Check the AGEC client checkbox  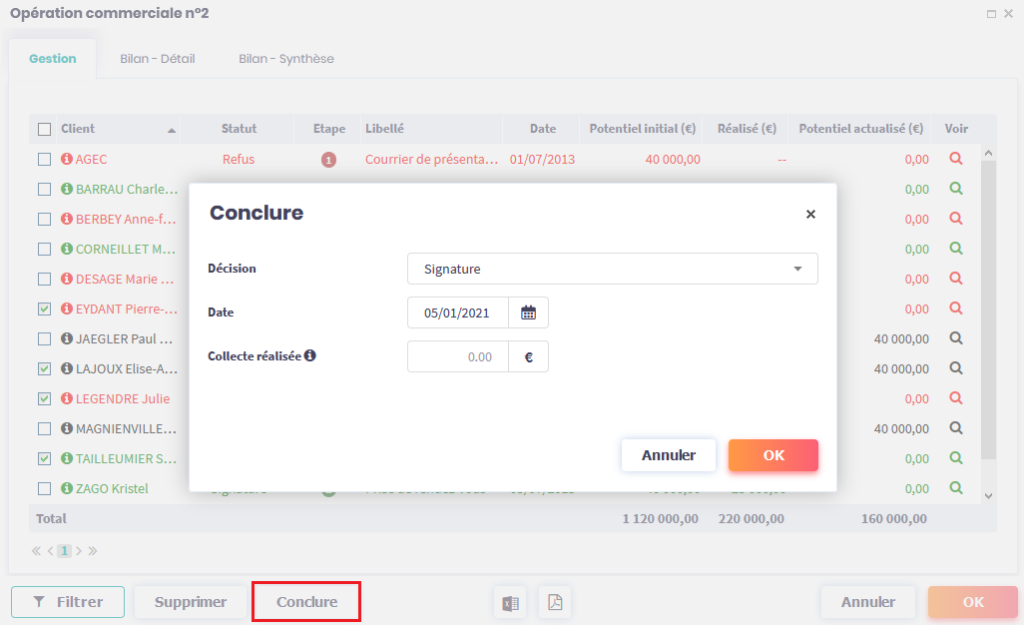click(x=44, y=159)
